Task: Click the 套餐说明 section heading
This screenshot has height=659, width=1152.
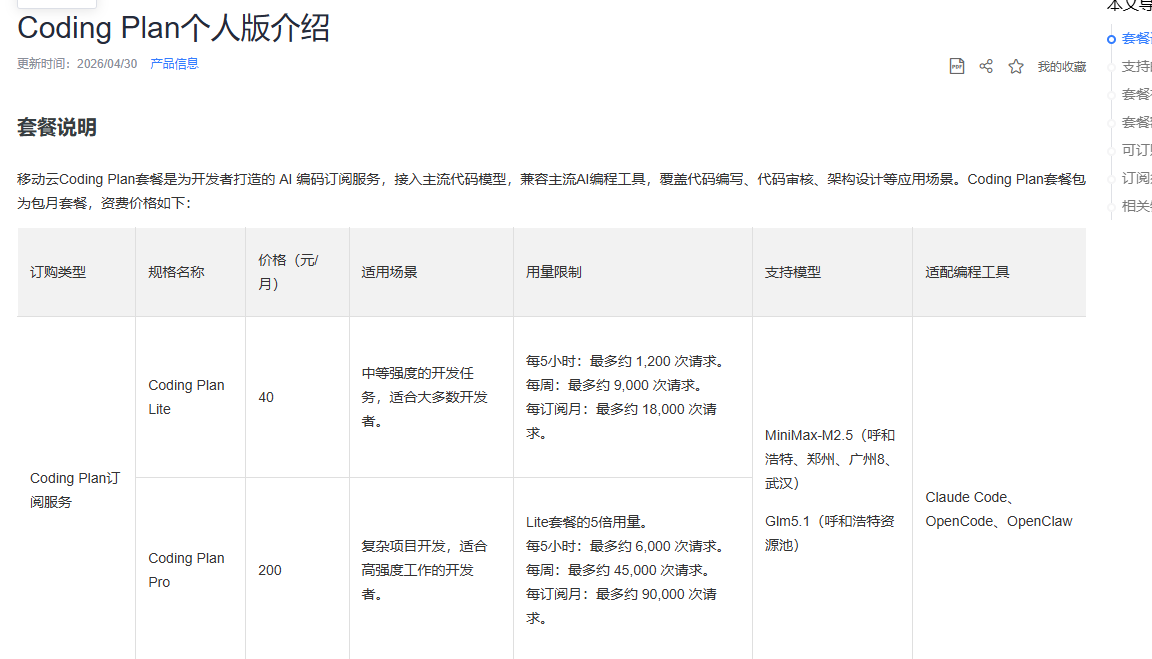Action: tap(57, 128)
